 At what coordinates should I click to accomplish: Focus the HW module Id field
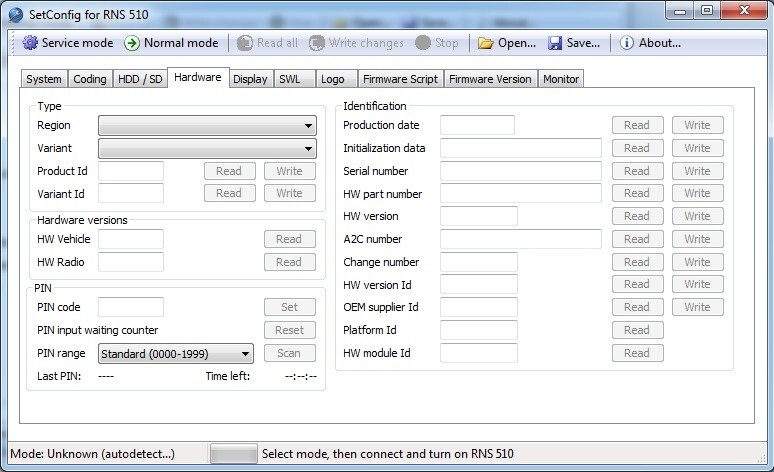point(479,353)
